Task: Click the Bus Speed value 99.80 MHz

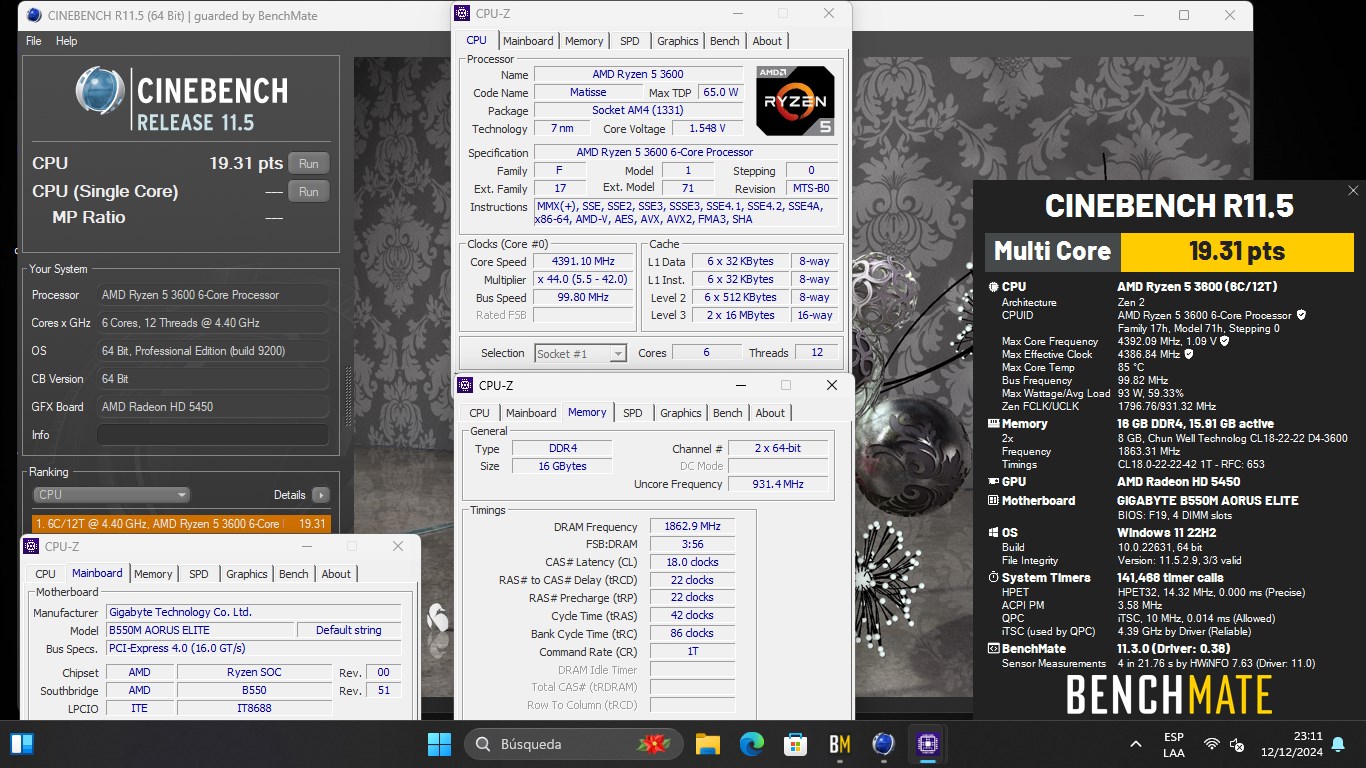Action: tap(584, 298)
